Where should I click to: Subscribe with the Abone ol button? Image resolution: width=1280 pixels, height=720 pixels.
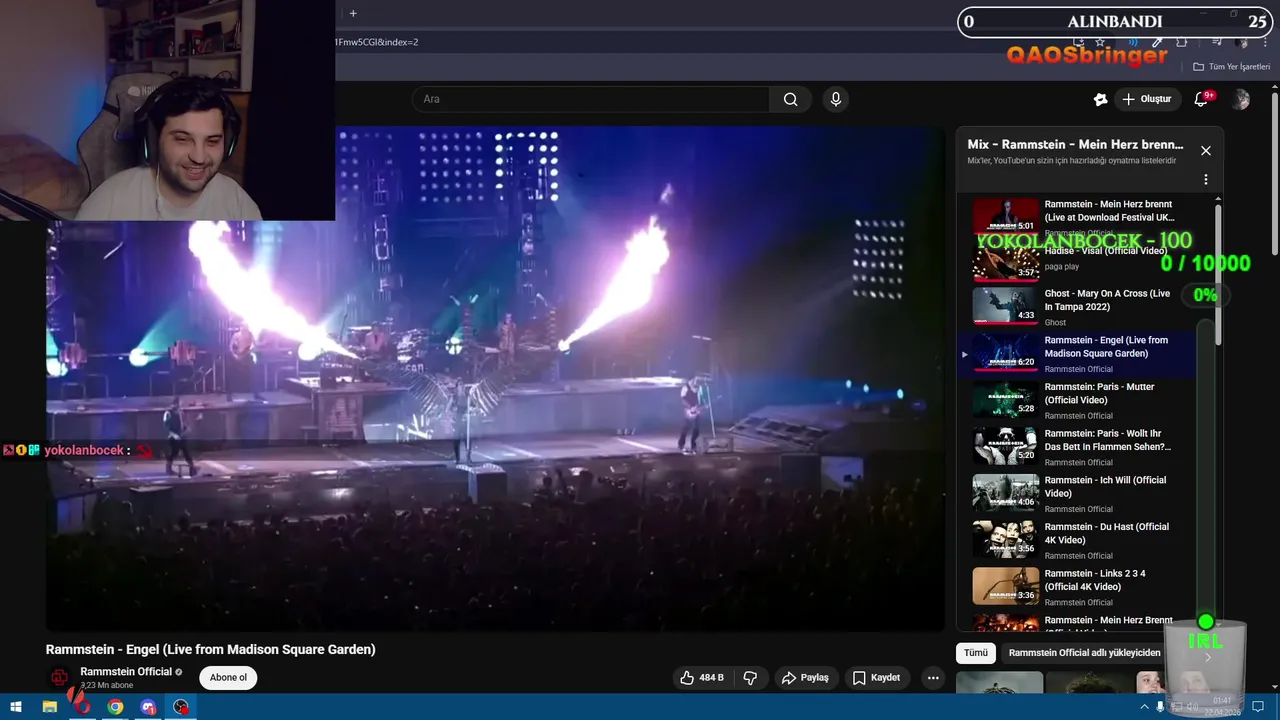pyautogui.click(x=228, y=677)
